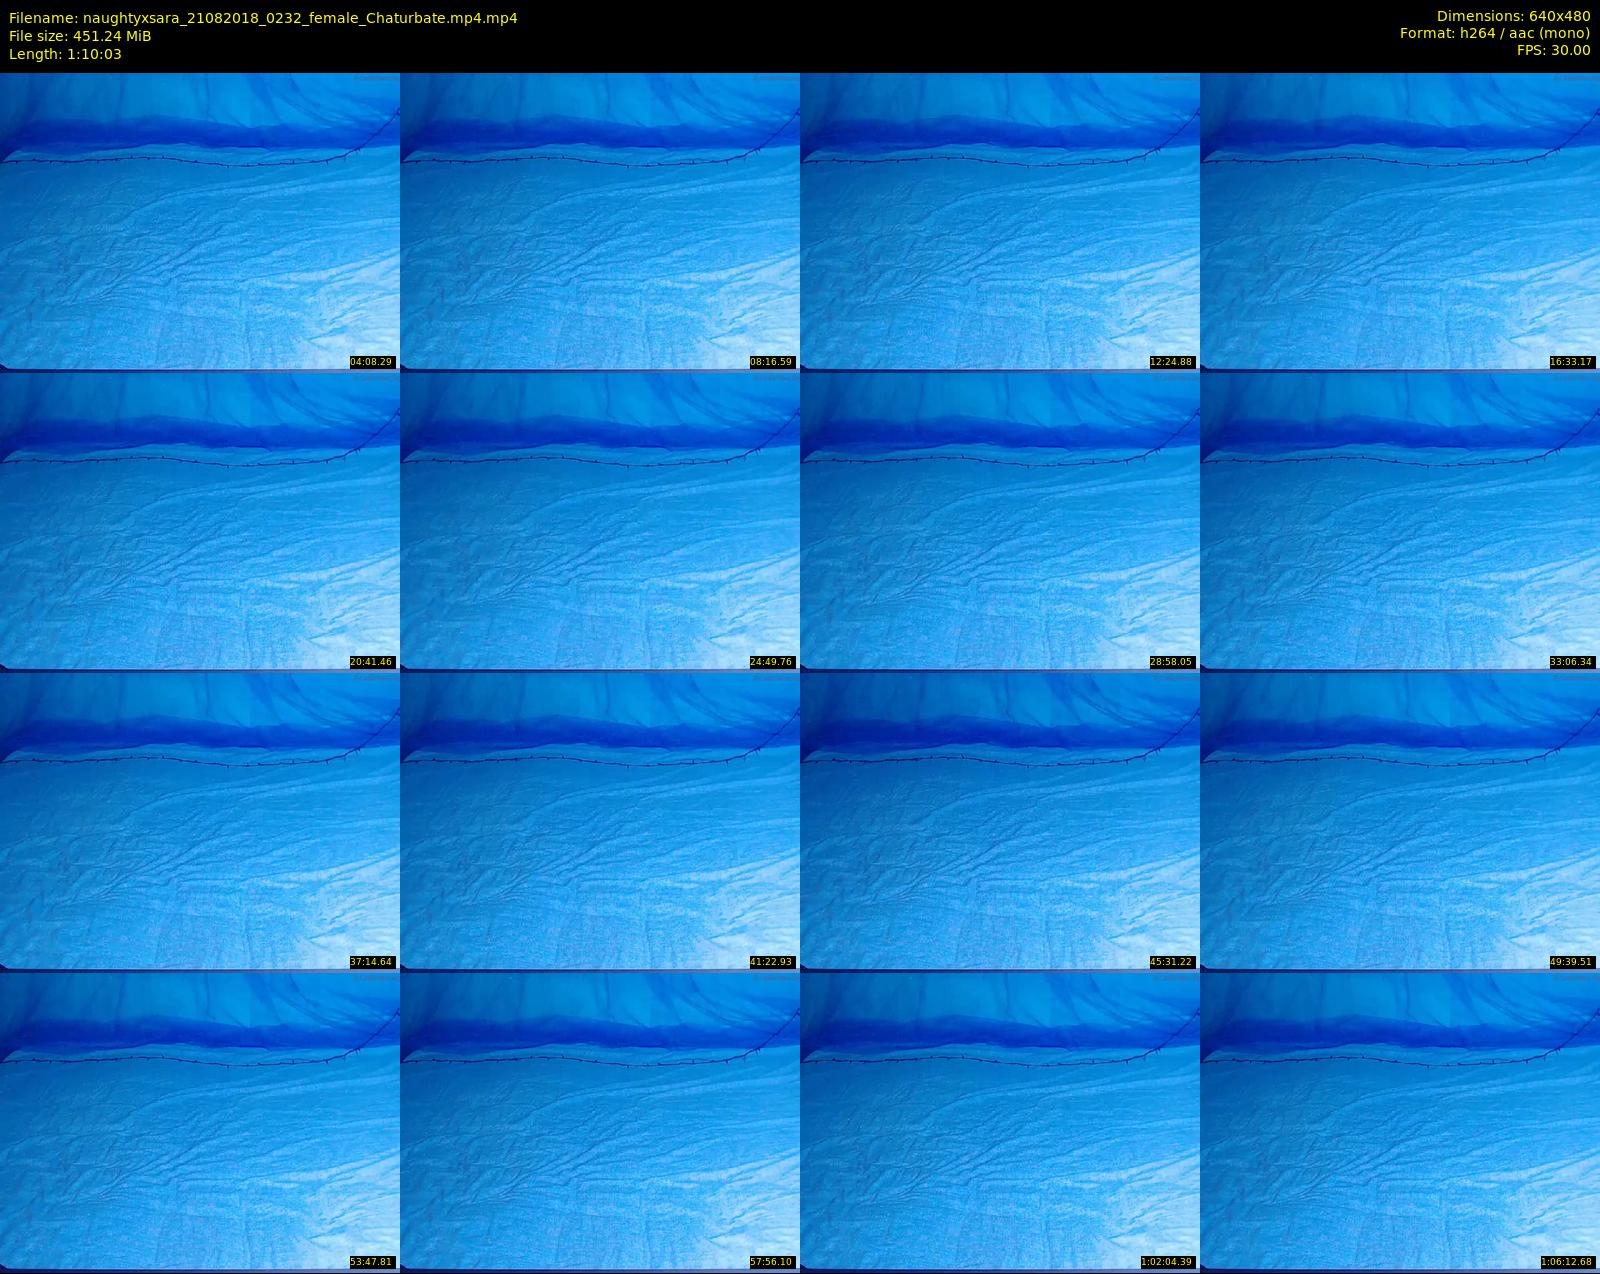1600x1274 pixels.
Task: Click the File size 451.24 MiB text
Action: (x=80, y=36)
